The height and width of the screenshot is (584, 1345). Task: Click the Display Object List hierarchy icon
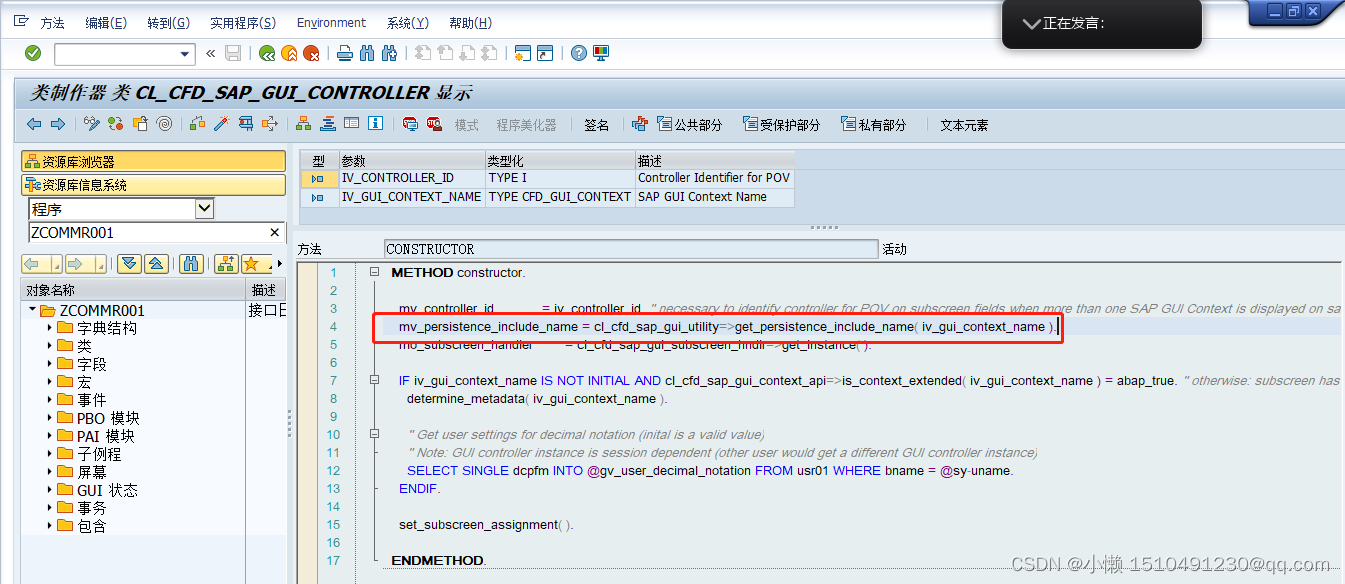(x=303, y=124)
